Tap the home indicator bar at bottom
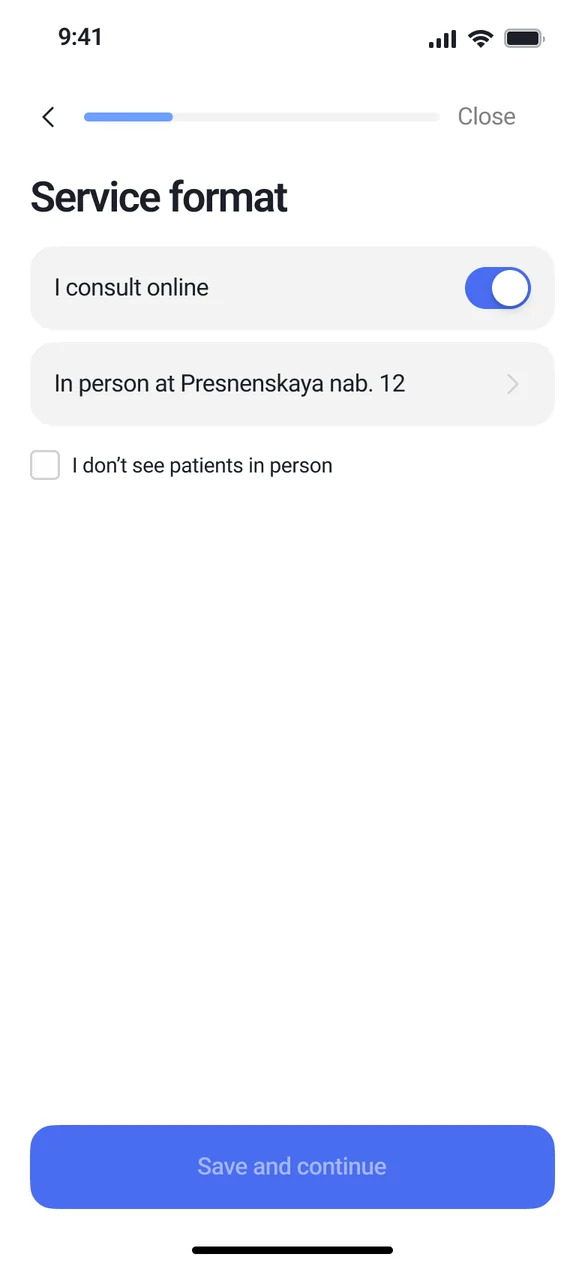Viewport: 585px width, 1266px height. tap(292, 1250)
